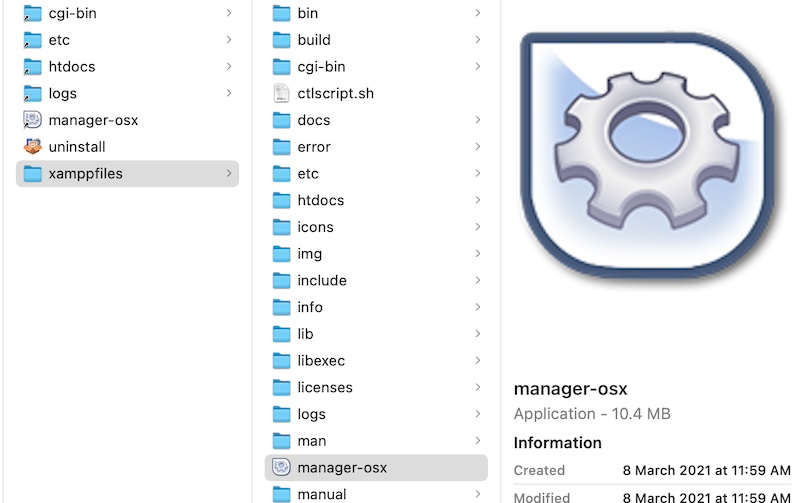This screenshot has width=800, height=503.
Task: Select "manager-osx" name in the first column
Action: (x=93, y=120)
